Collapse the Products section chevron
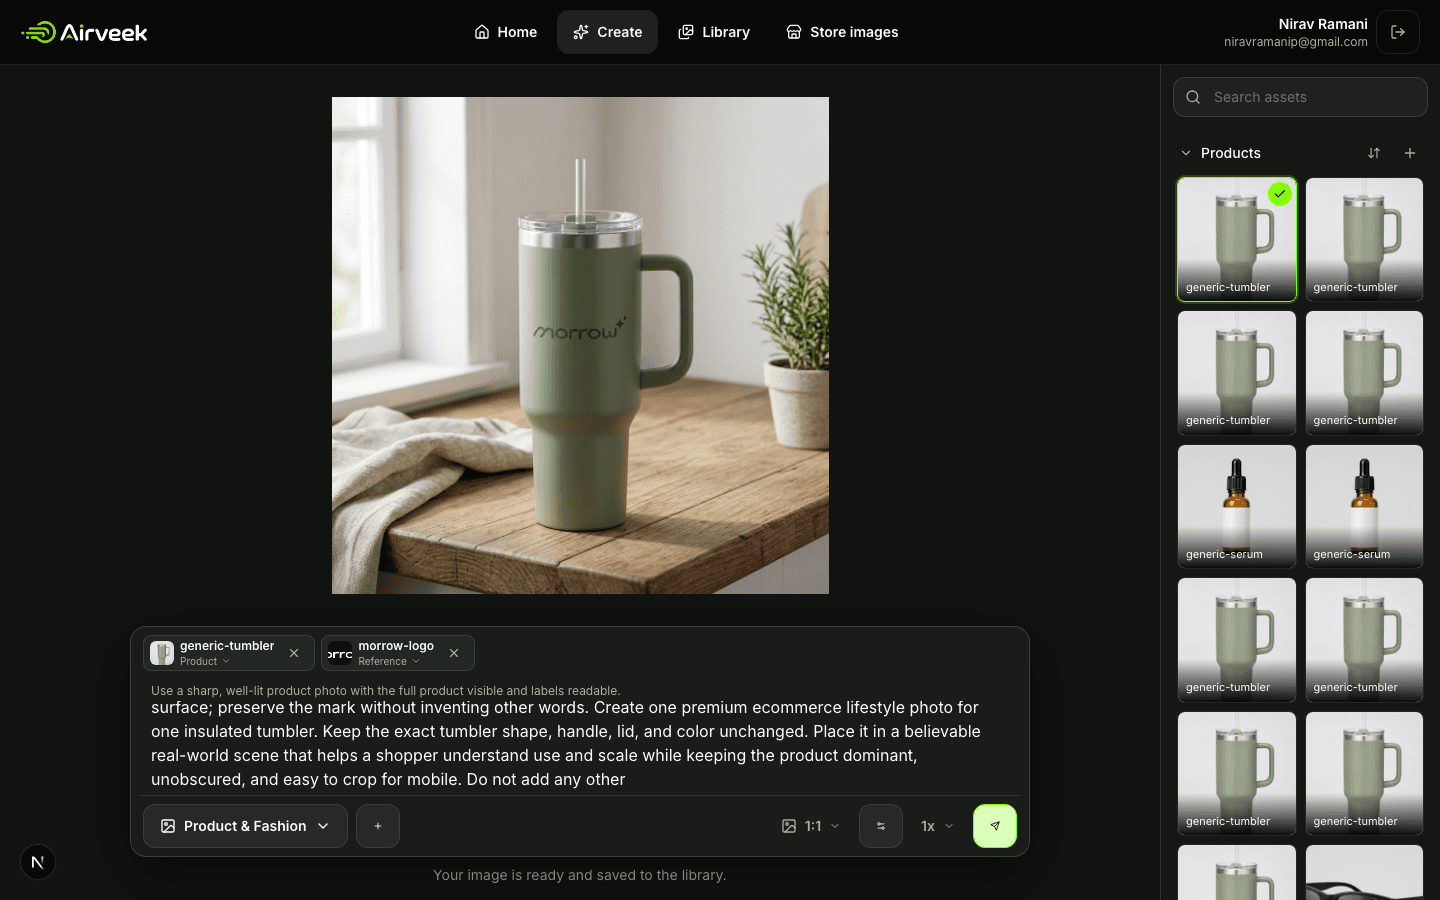Image resolution: width=1440 pixels, height=900 pixels. point(1186,153)
